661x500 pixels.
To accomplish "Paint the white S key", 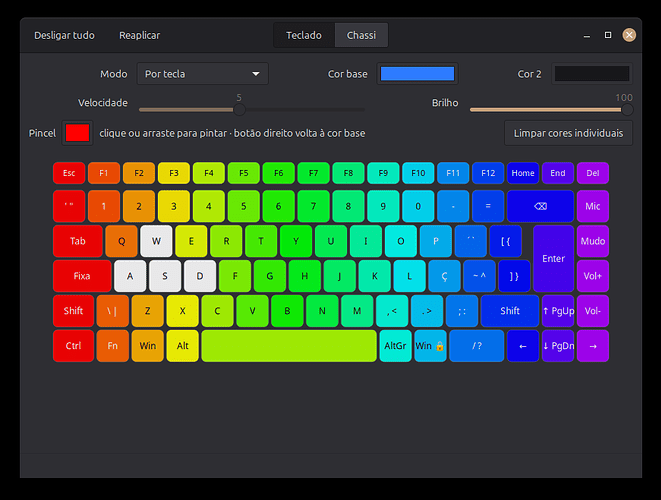I will [x=165, y=276].
